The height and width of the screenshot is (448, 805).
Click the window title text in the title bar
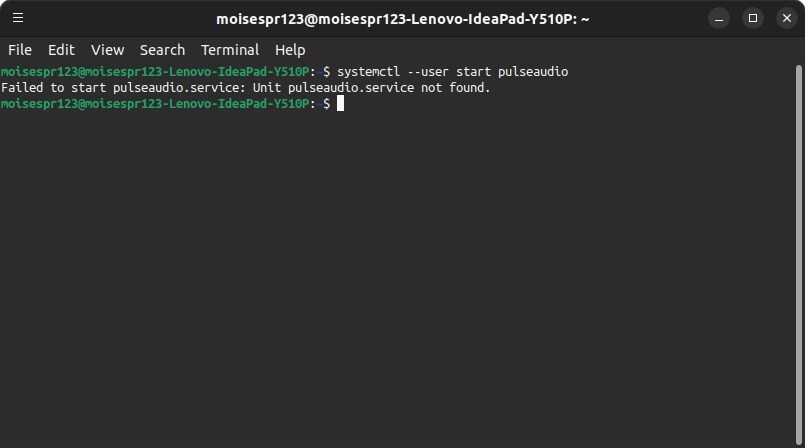tap(402, 18)
